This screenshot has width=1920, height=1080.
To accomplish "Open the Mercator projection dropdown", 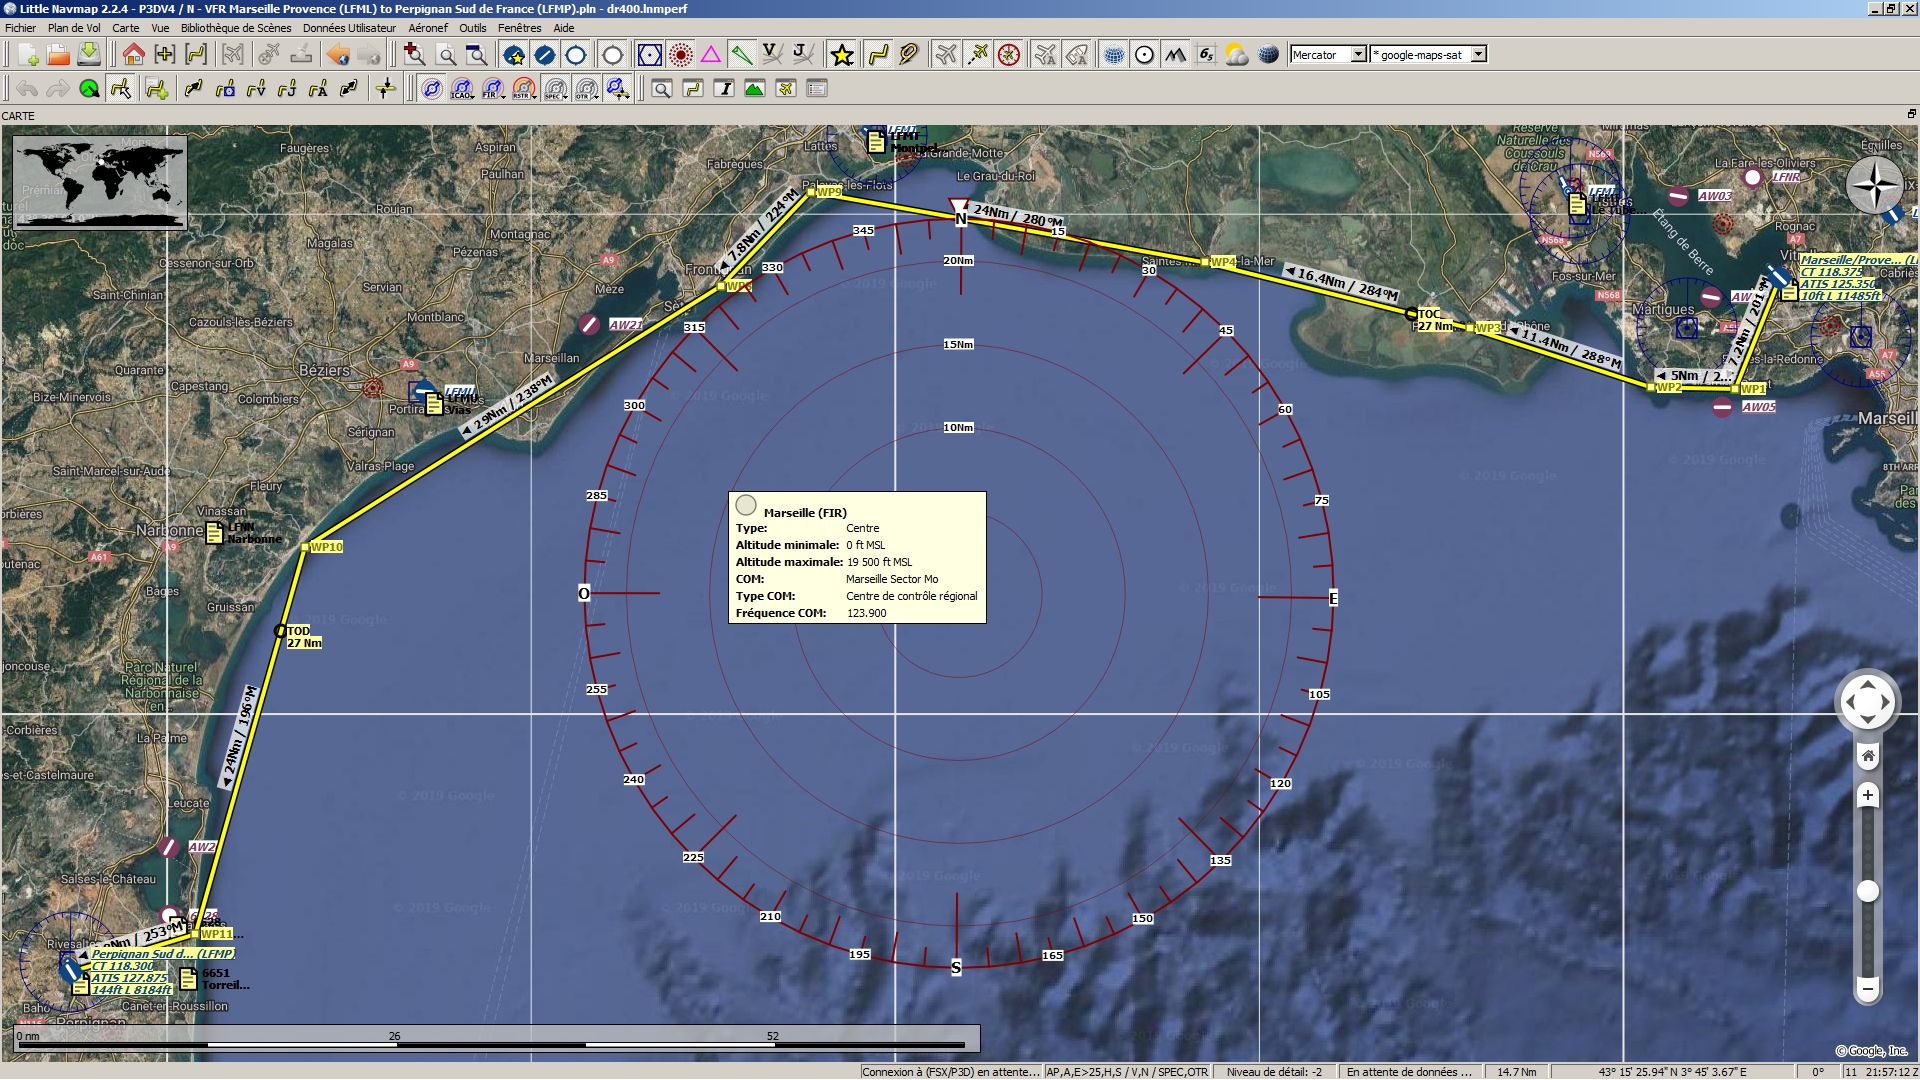I will point(1328,55).
